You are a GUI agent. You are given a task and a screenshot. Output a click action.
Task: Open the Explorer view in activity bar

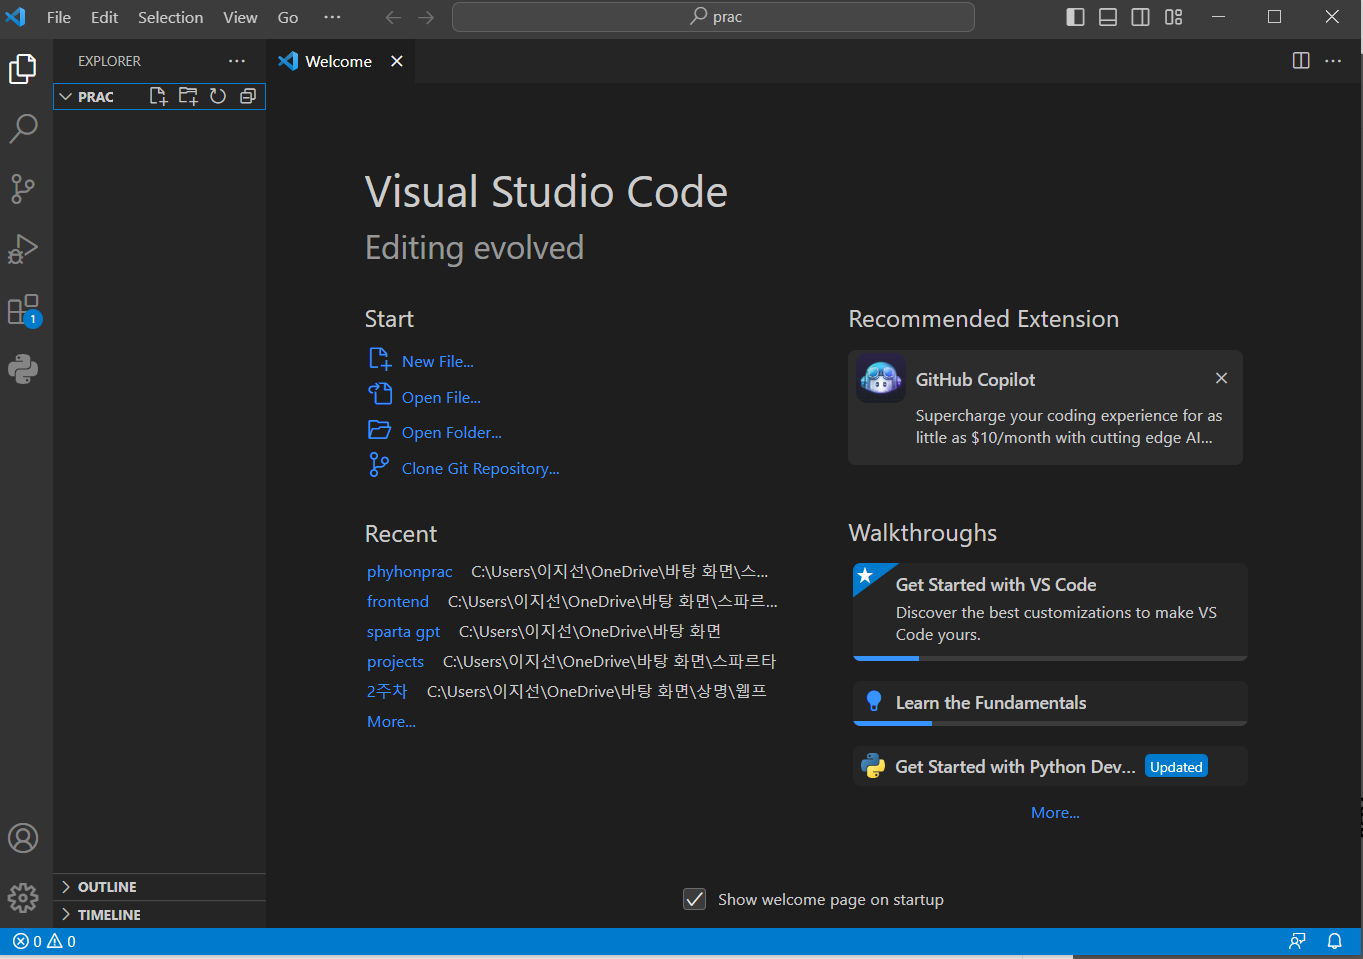coord(23,69)
